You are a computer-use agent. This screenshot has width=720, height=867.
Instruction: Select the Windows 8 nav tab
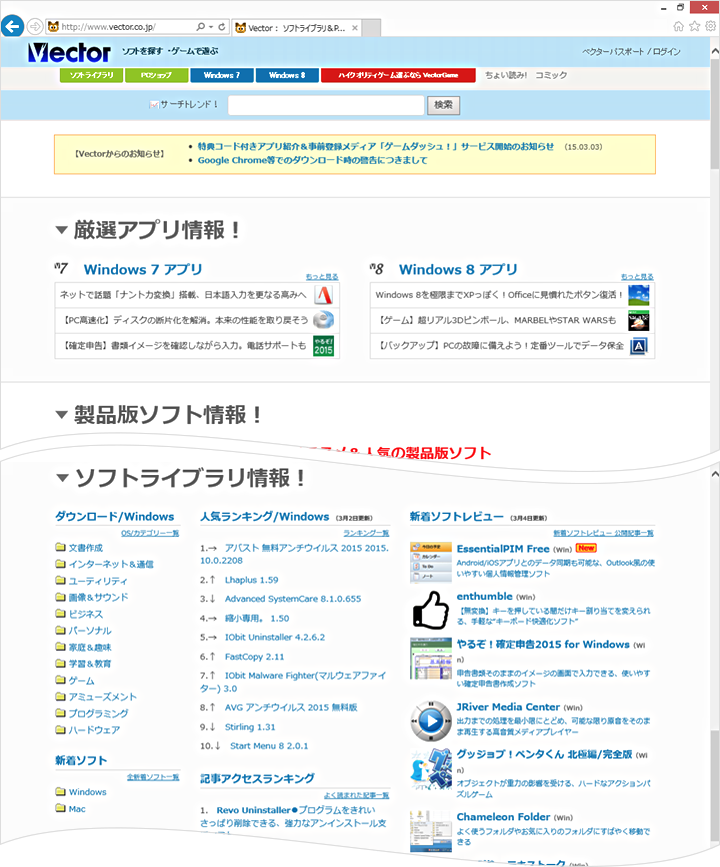pyautogui.click(x=287, y=75)
